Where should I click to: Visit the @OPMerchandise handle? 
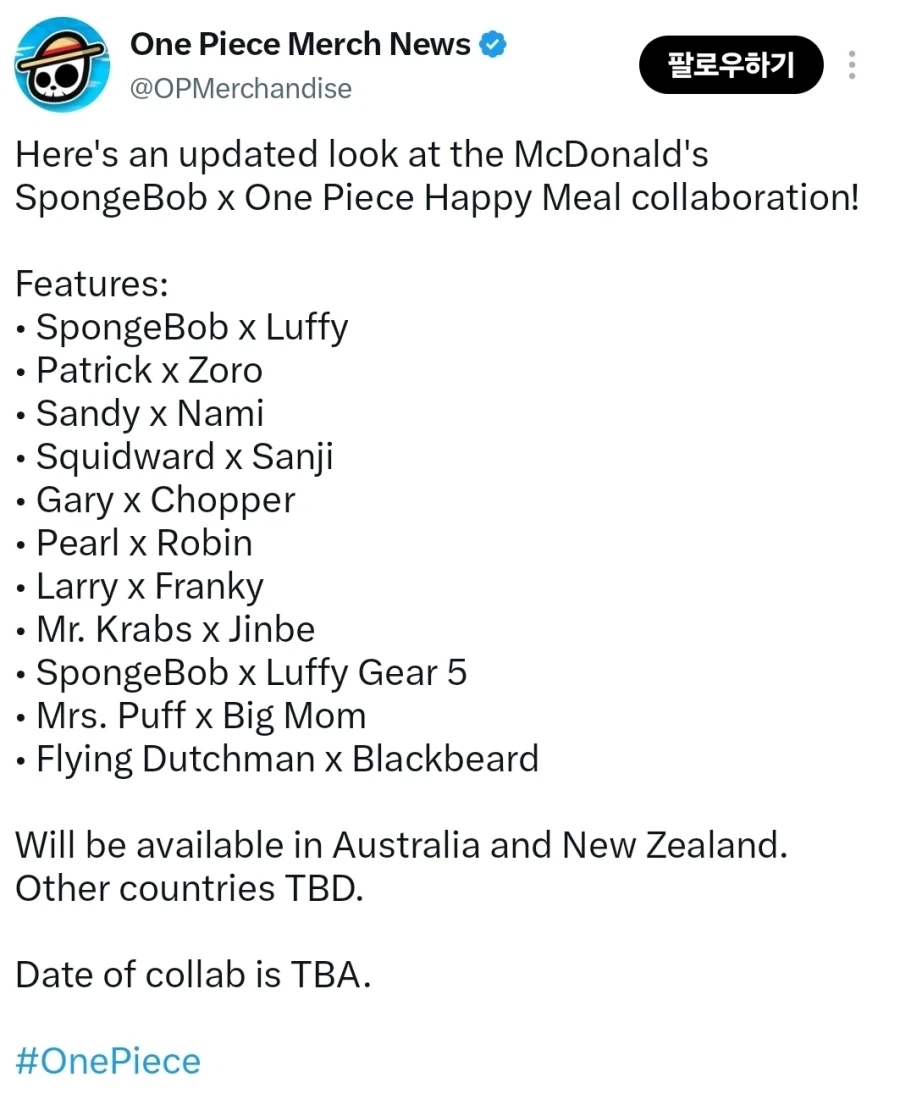point(241,89)
